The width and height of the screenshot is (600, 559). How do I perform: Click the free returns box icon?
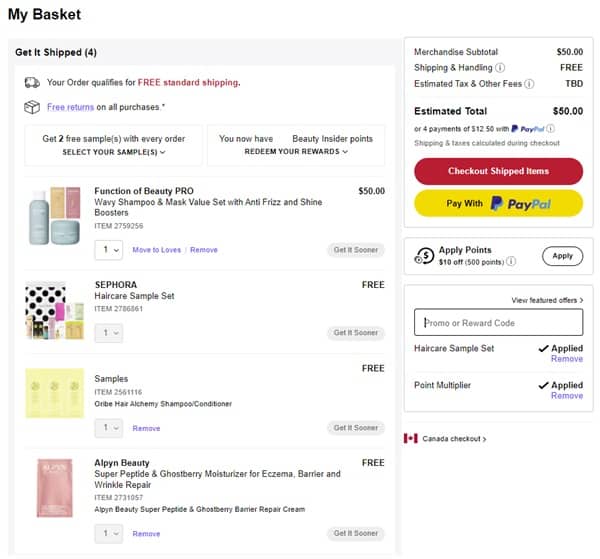(32, 107)
